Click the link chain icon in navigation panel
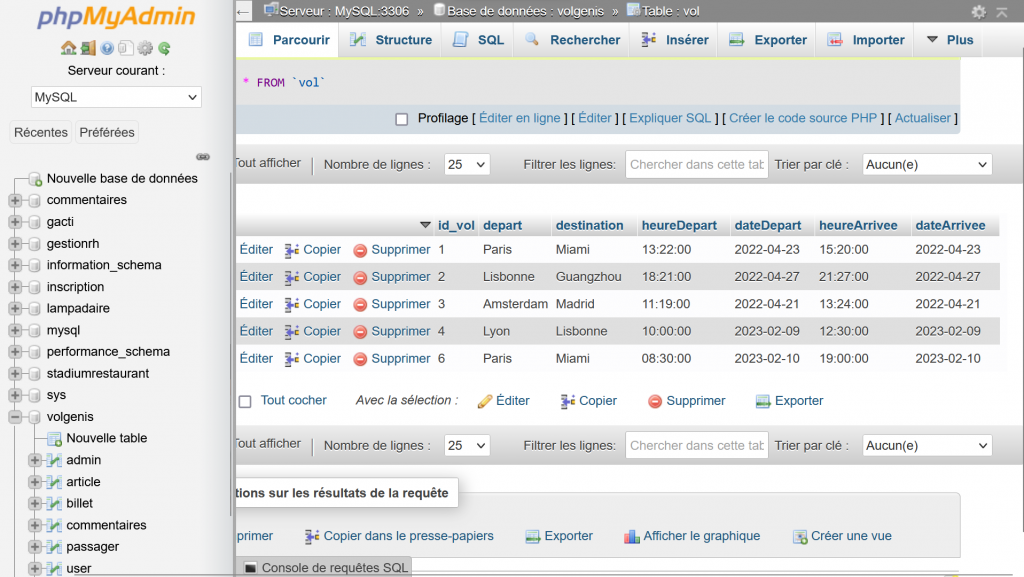 point(203,157)
